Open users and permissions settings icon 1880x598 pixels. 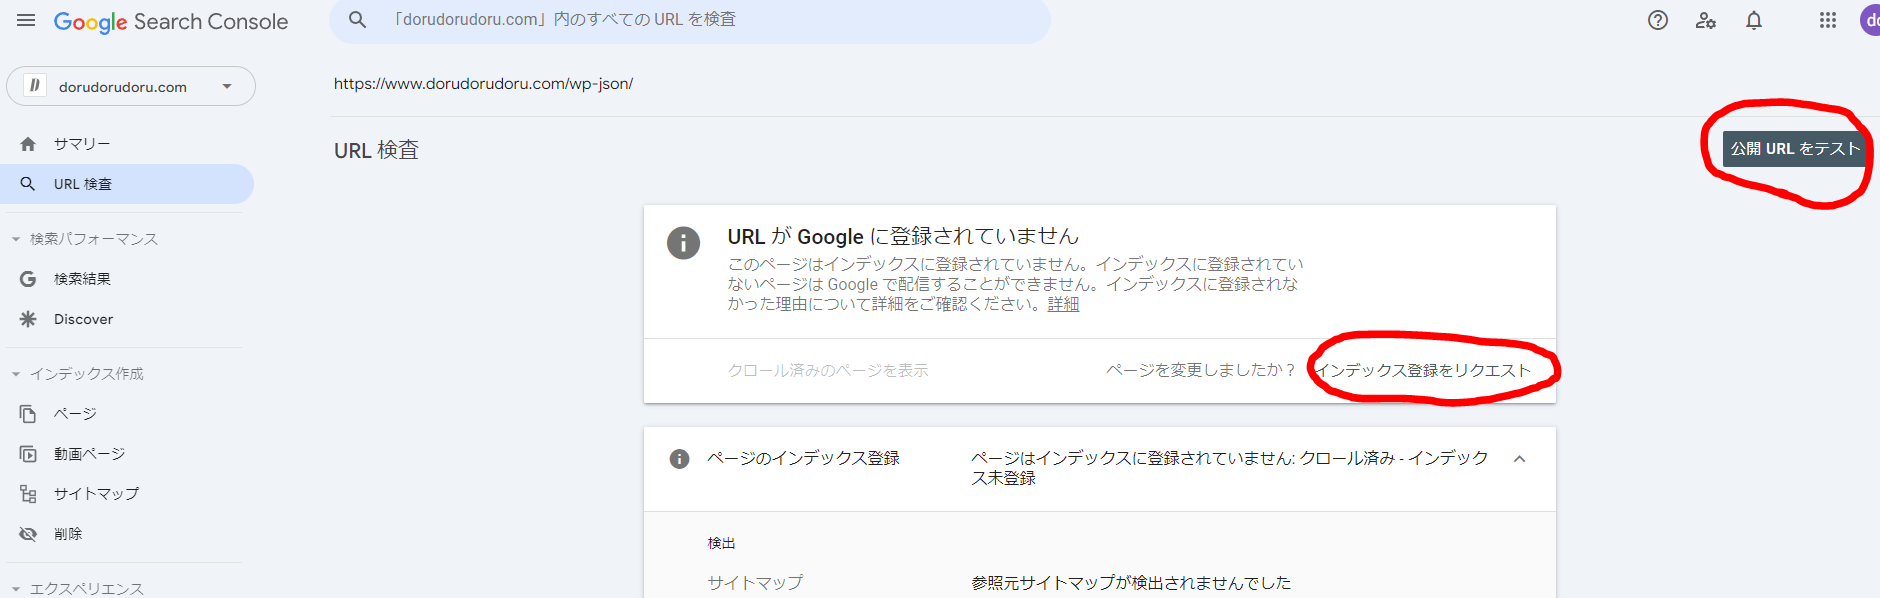[1706, 21]
